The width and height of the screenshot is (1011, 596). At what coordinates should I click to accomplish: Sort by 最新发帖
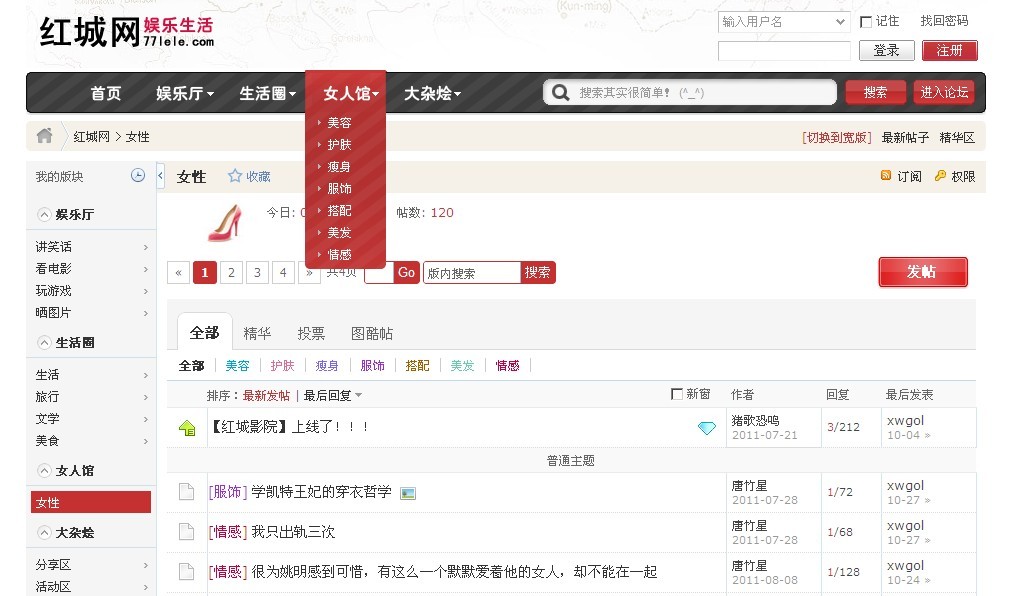(x=266, y=395)
